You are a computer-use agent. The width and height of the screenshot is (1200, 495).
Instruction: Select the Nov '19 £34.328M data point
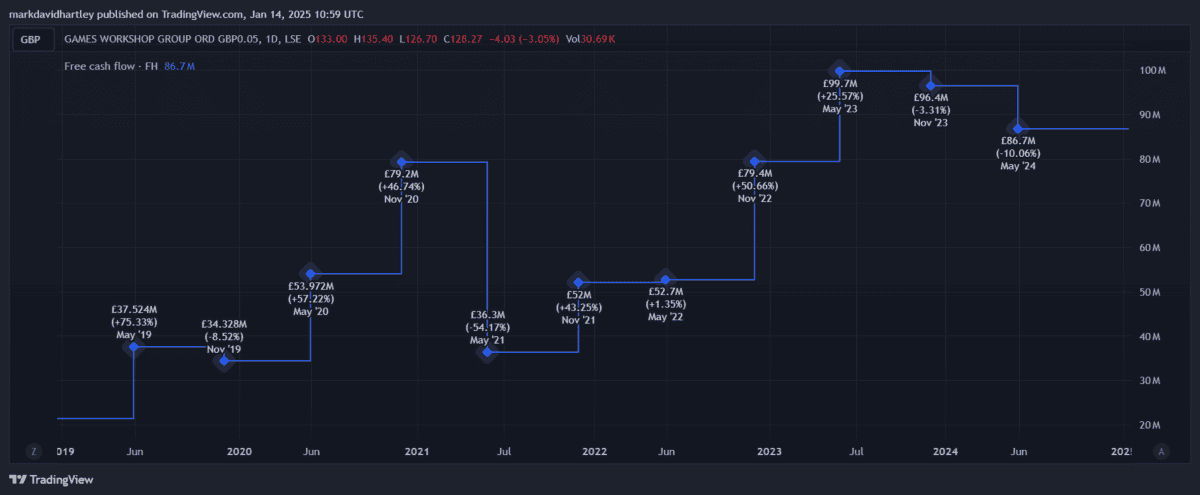coord(225,360)
